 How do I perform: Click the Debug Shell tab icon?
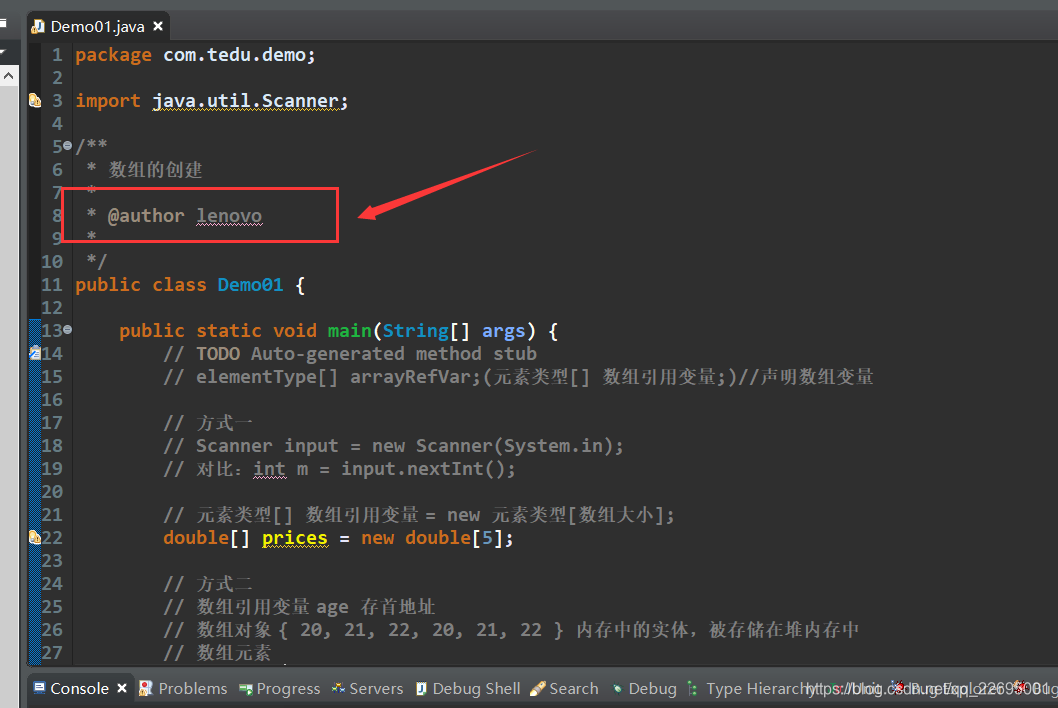coord(421,688)
